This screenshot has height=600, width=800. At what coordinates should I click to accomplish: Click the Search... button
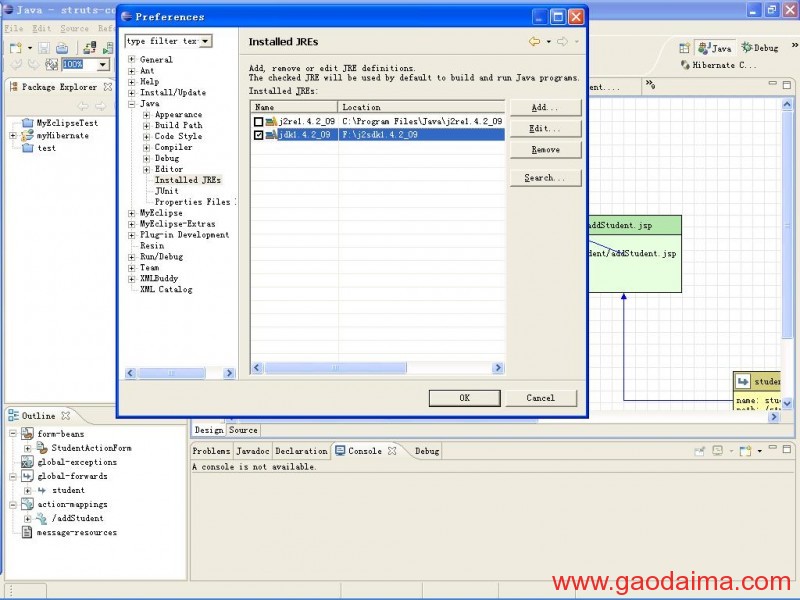pos(545,178)
